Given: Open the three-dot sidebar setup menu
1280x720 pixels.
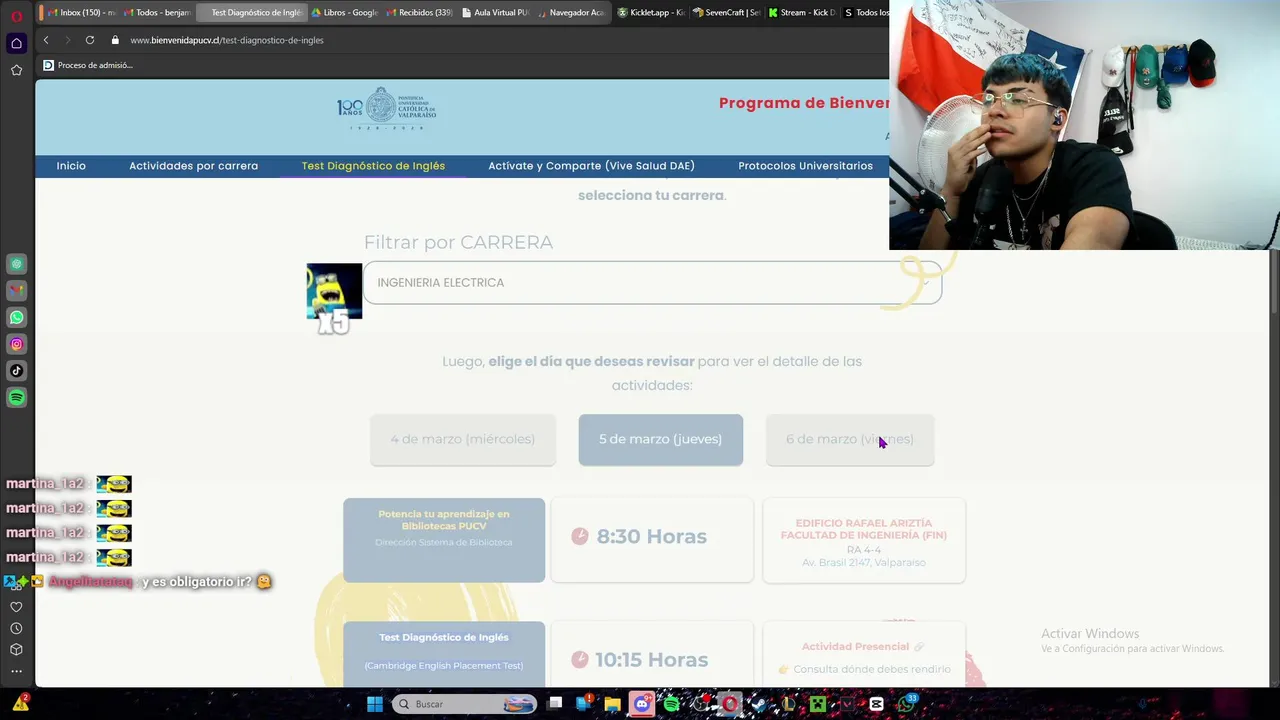Looking at the screenshot, I should [16, 671].
